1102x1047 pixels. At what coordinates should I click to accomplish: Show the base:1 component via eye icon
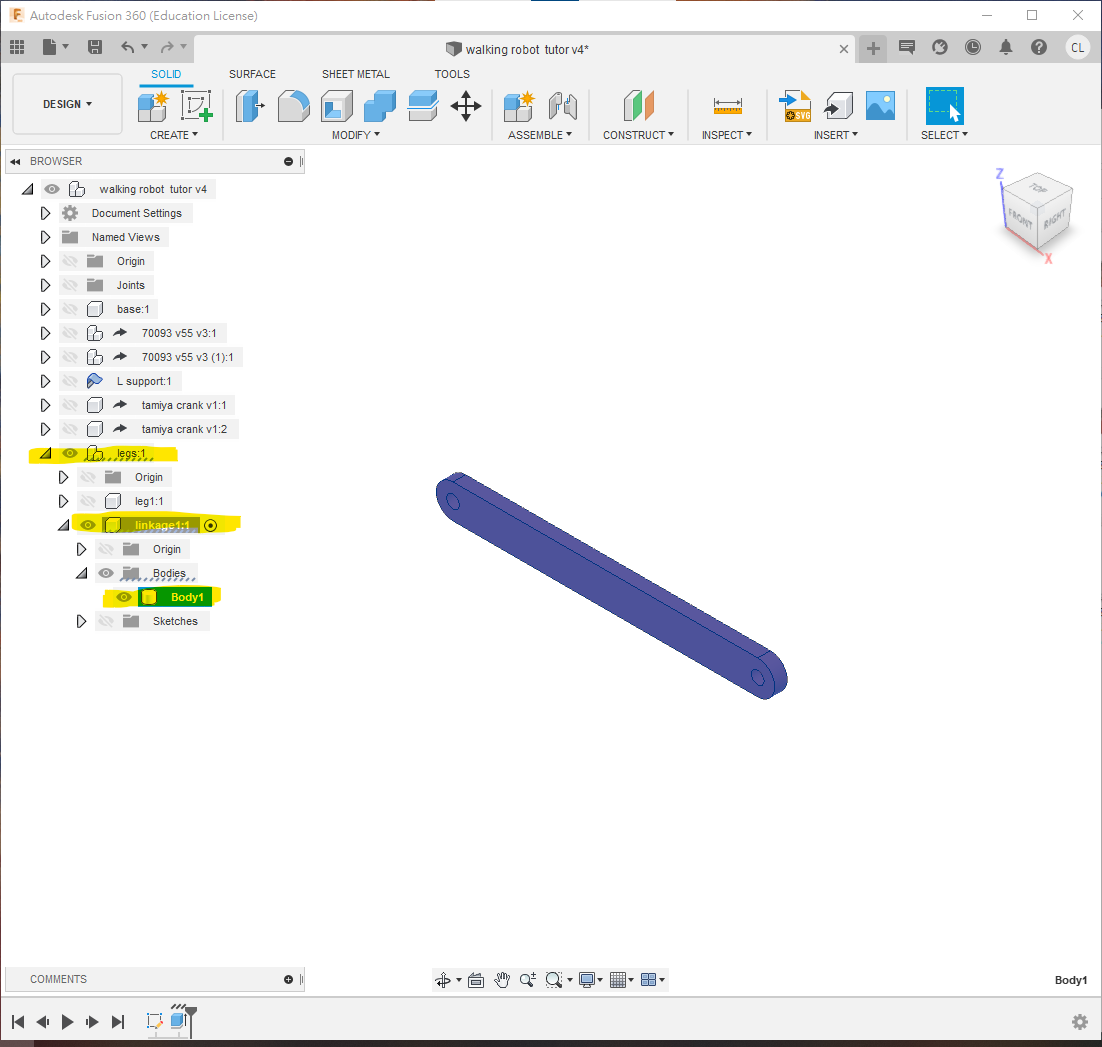tap(70, 309)
